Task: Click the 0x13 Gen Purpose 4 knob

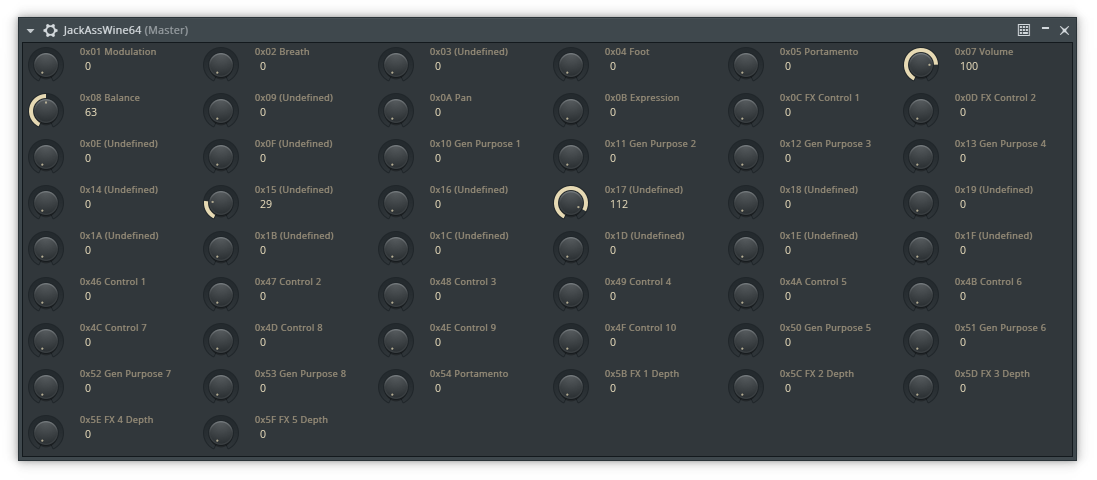Action: pos(921,157)
